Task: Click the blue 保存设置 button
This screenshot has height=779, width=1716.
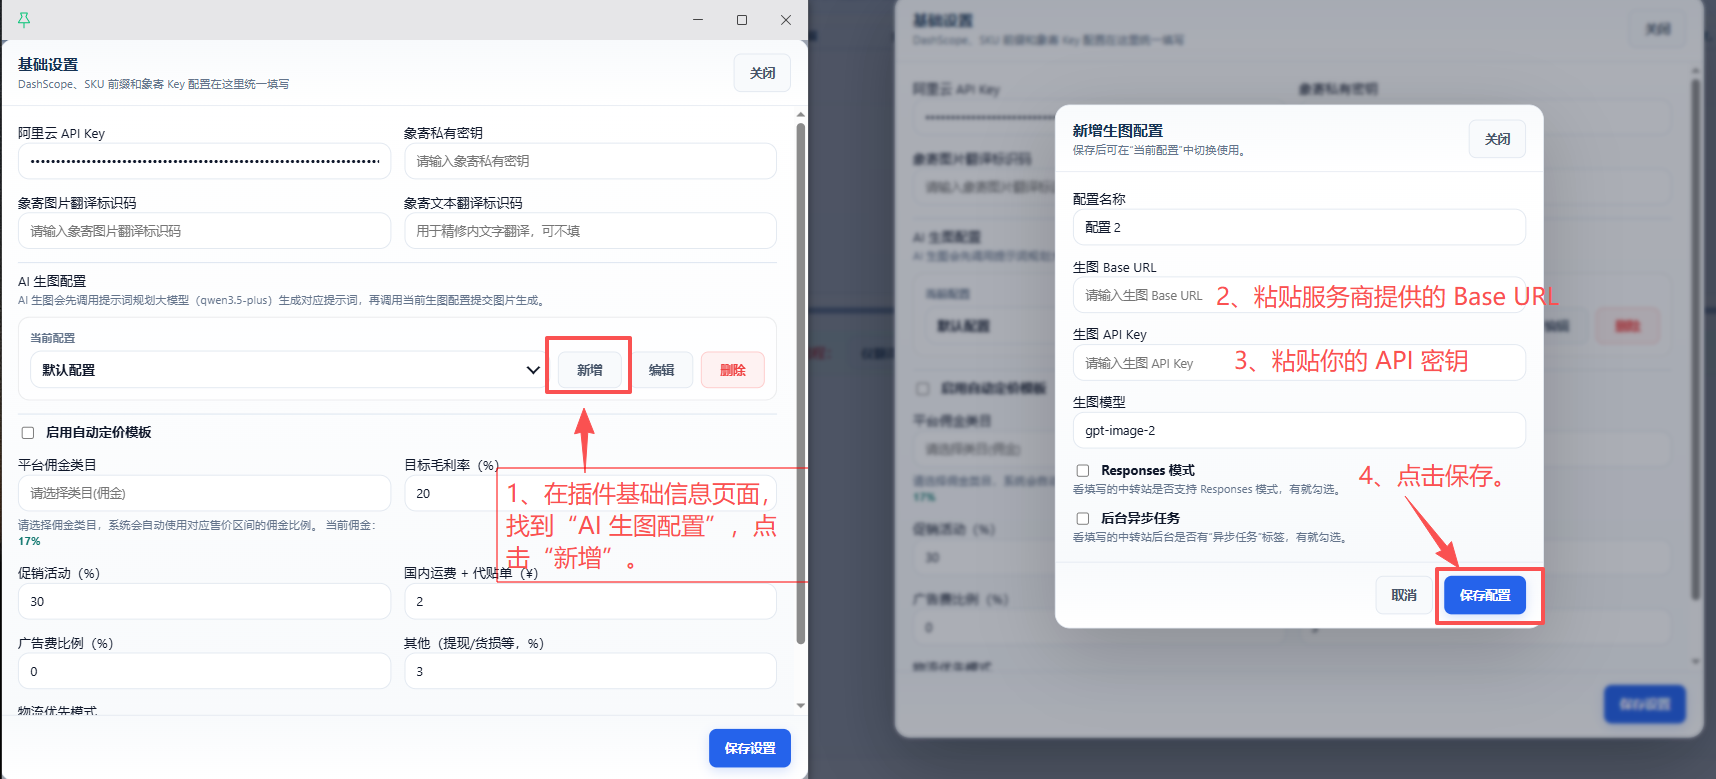Action: (750, 748)
